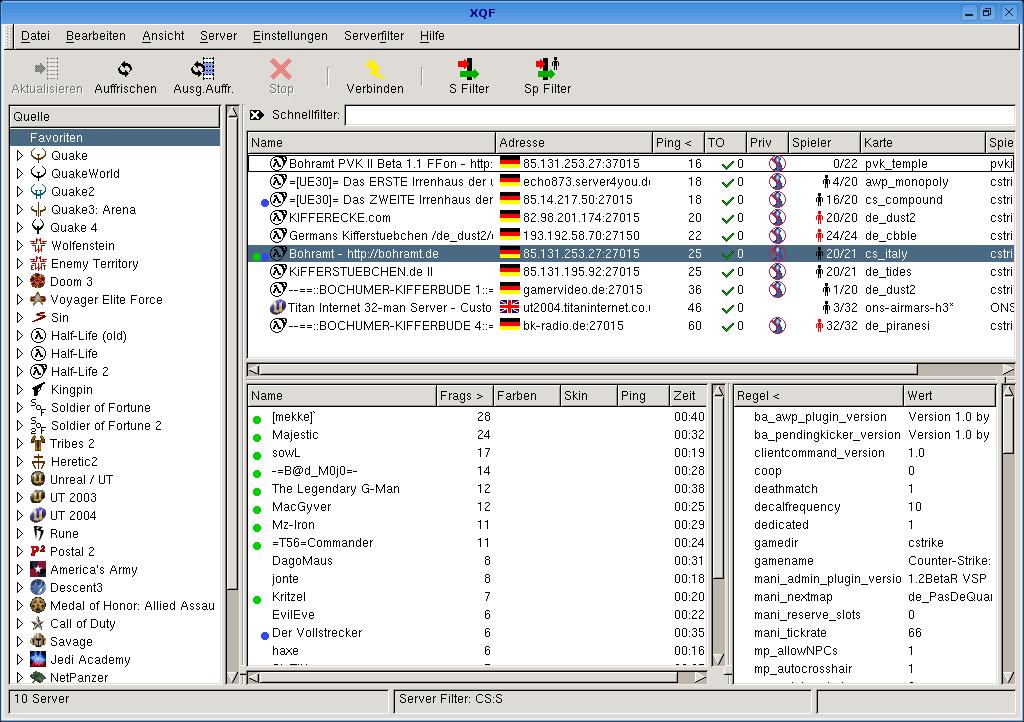Click the Ausg.Auffr. refresh selected icon
This screenshot has height=722, width=1024.
(203, 69)
